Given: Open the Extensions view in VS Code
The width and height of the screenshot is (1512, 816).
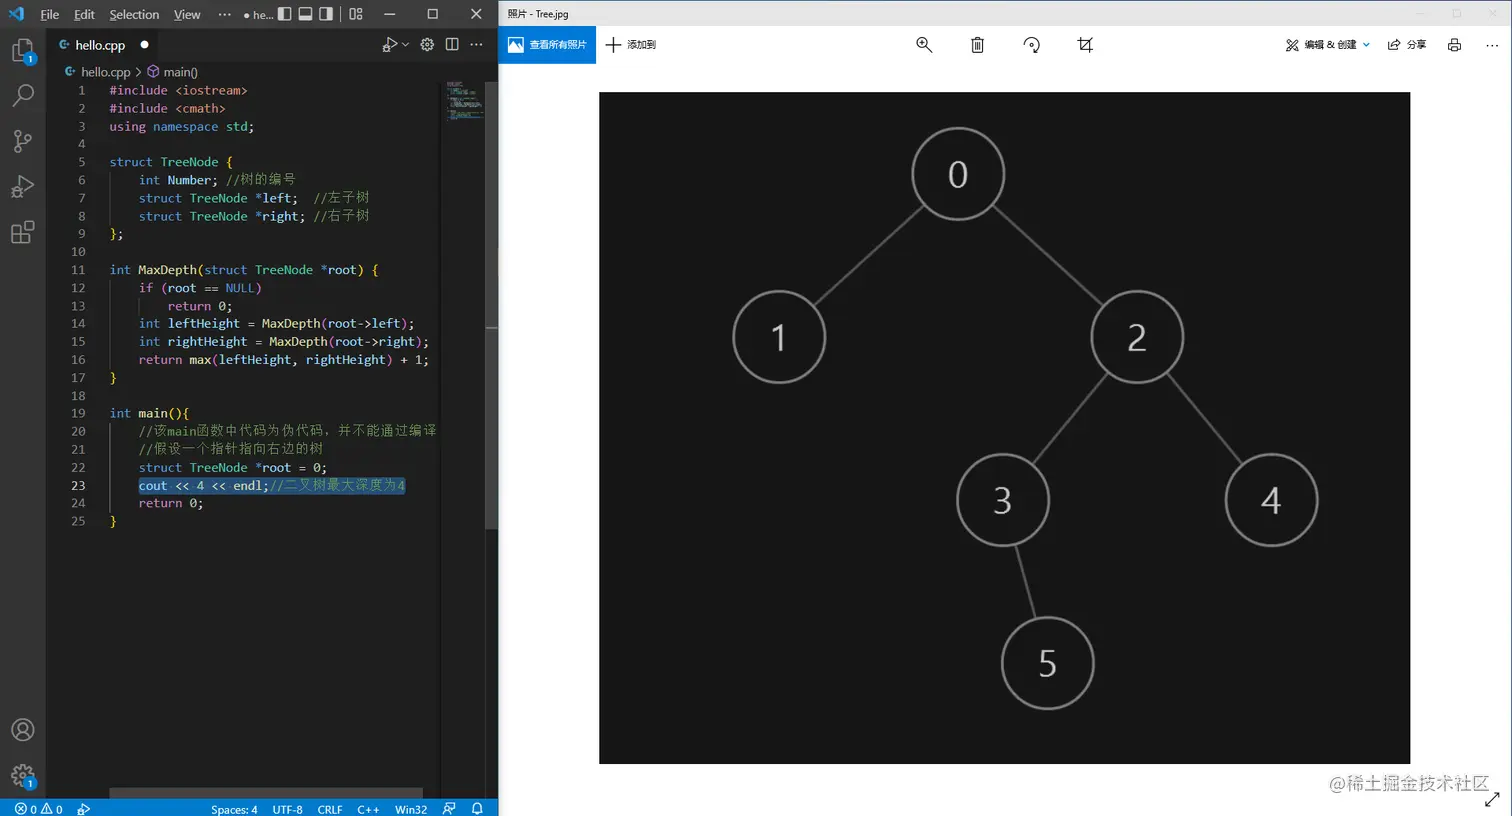Looking at the screenshot, I should coord(22,233).
